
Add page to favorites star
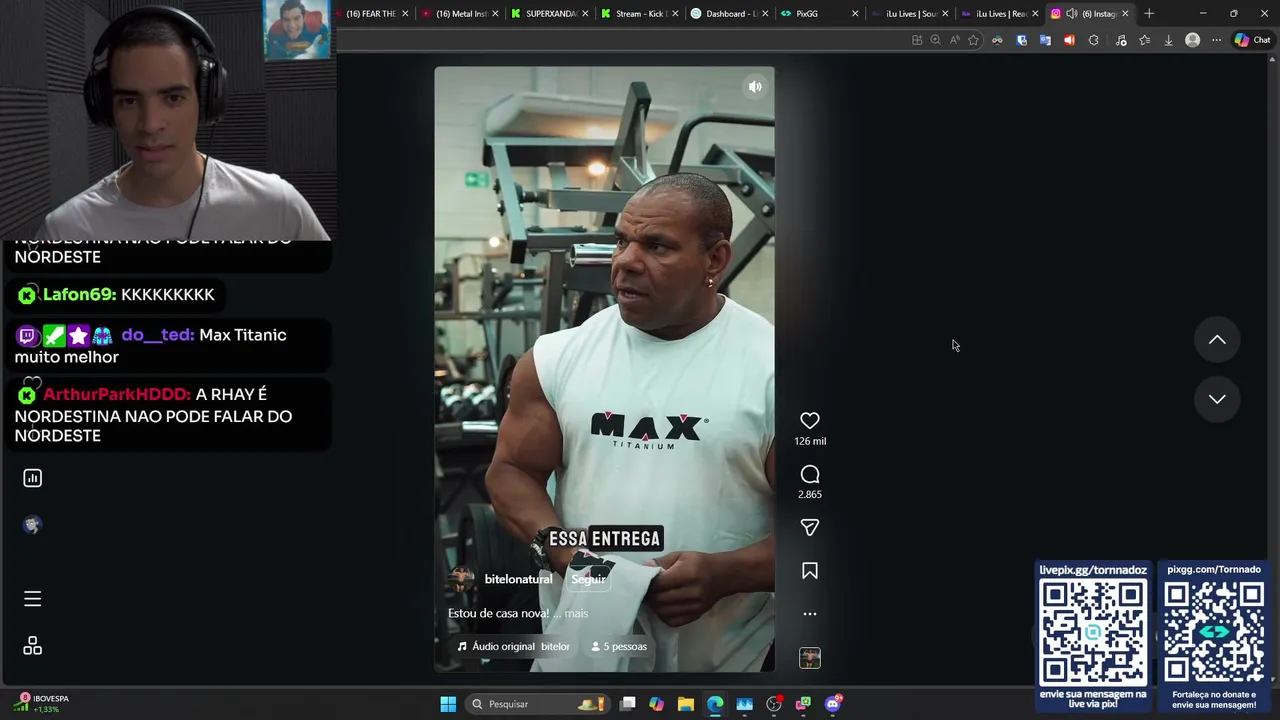973,40
